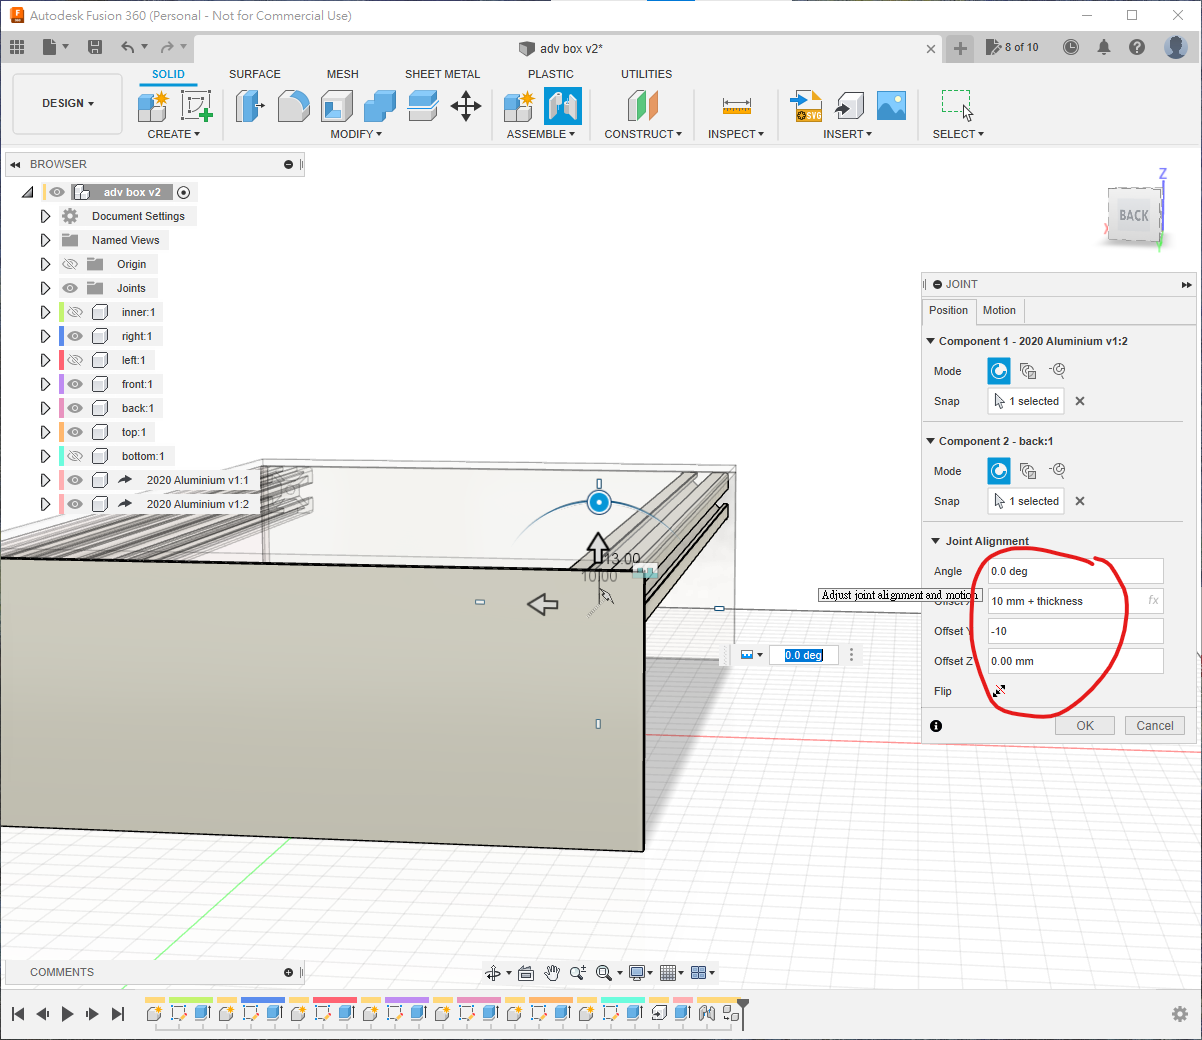Open the SHEET METAL ribbon tab
Viewport: 1202px width, 1040px height.
pyautogui.click(x=442, y=74)
